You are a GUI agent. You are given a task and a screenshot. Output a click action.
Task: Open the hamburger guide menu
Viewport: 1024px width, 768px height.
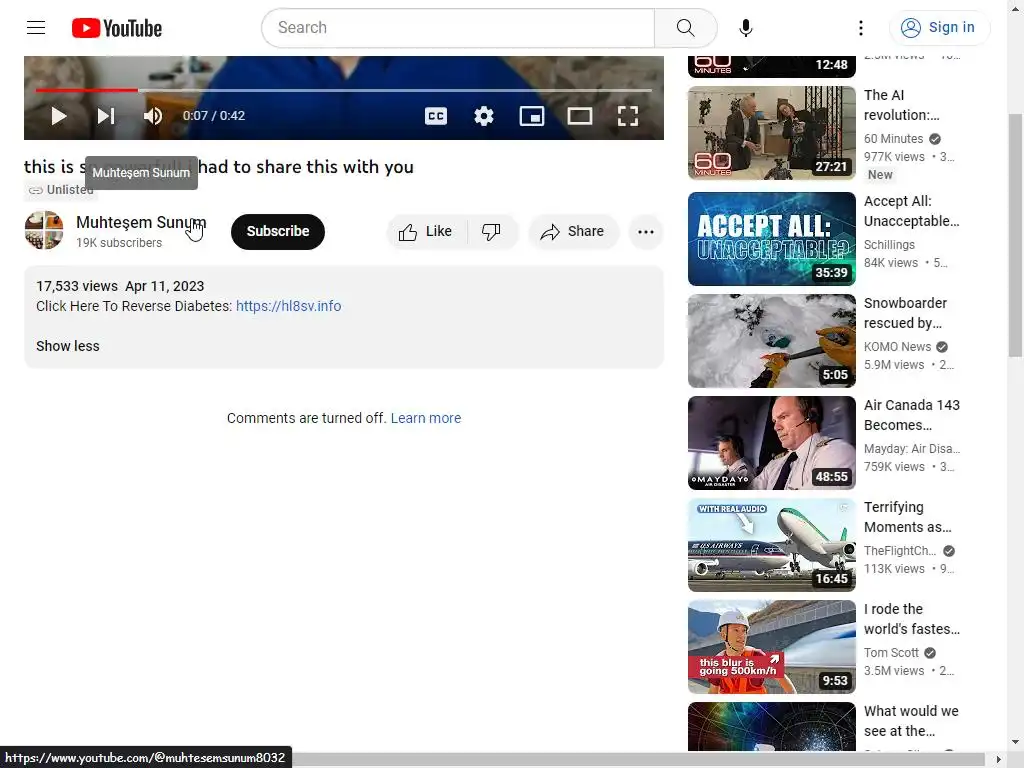pos(36,27)
